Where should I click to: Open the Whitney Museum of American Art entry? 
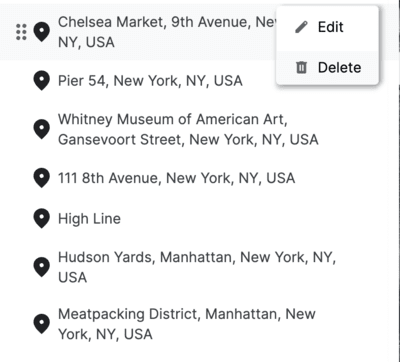[x=188, y=129]
